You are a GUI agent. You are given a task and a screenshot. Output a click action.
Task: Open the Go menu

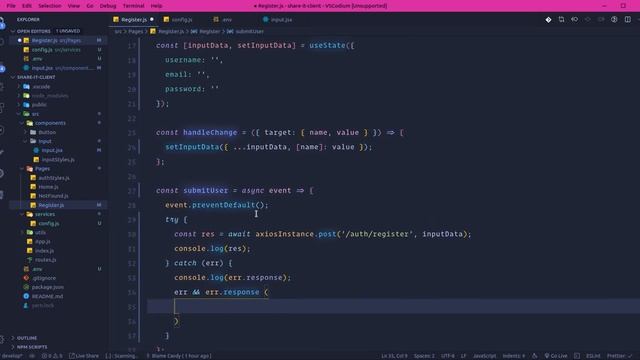click(90, 6)
